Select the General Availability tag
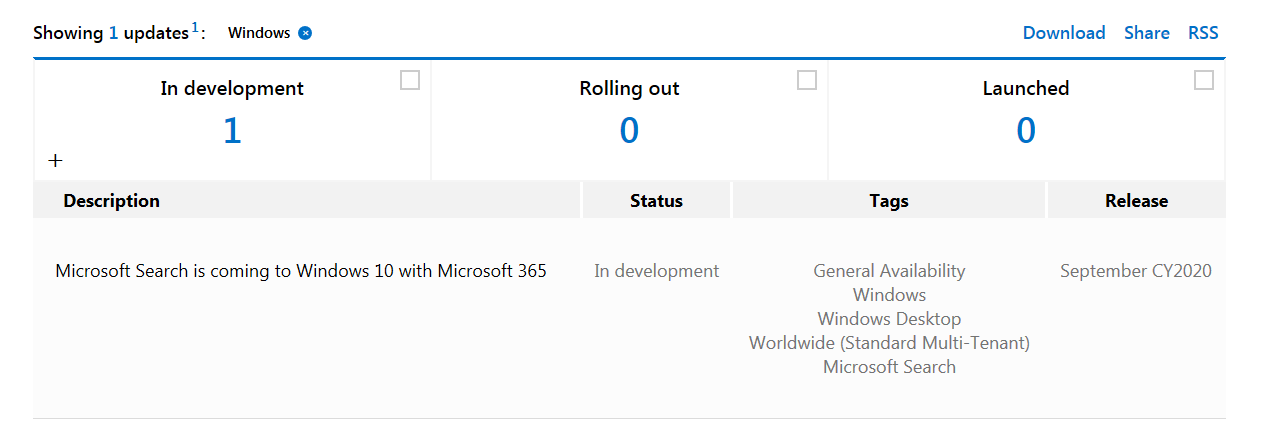This screenshot has width=1264, height=427. 889,271
